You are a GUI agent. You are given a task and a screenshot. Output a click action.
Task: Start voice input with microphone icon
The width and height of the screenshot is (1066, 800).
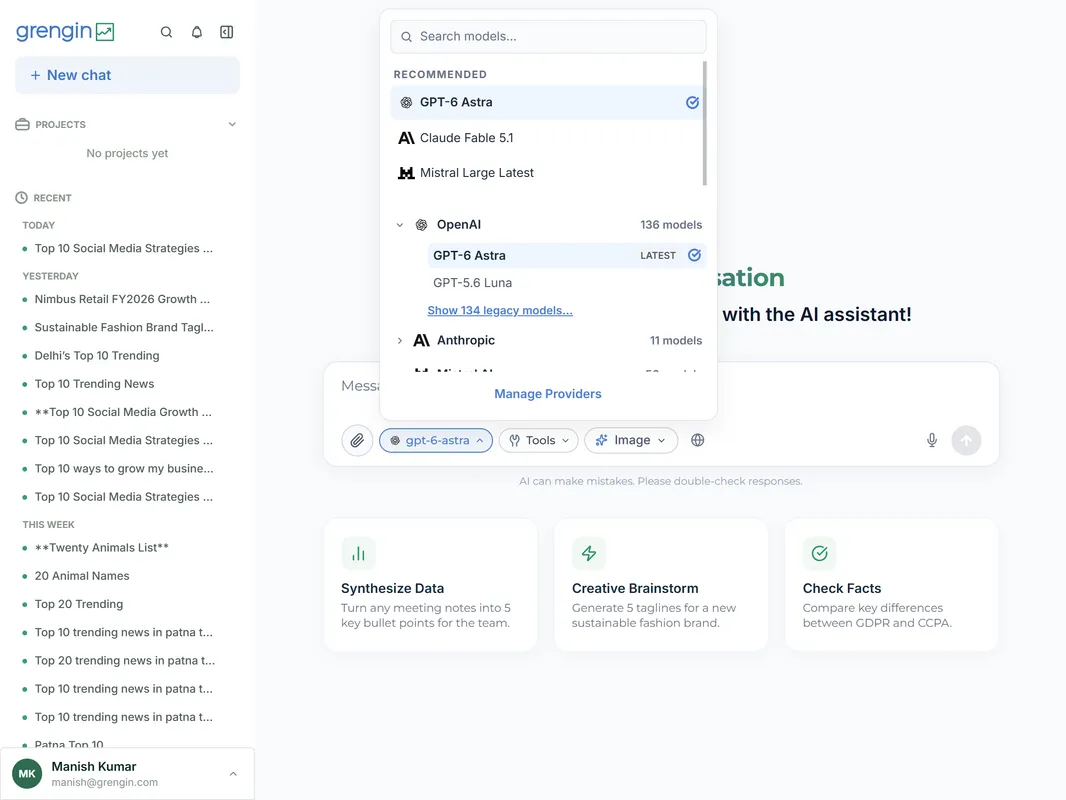(932, 440)
